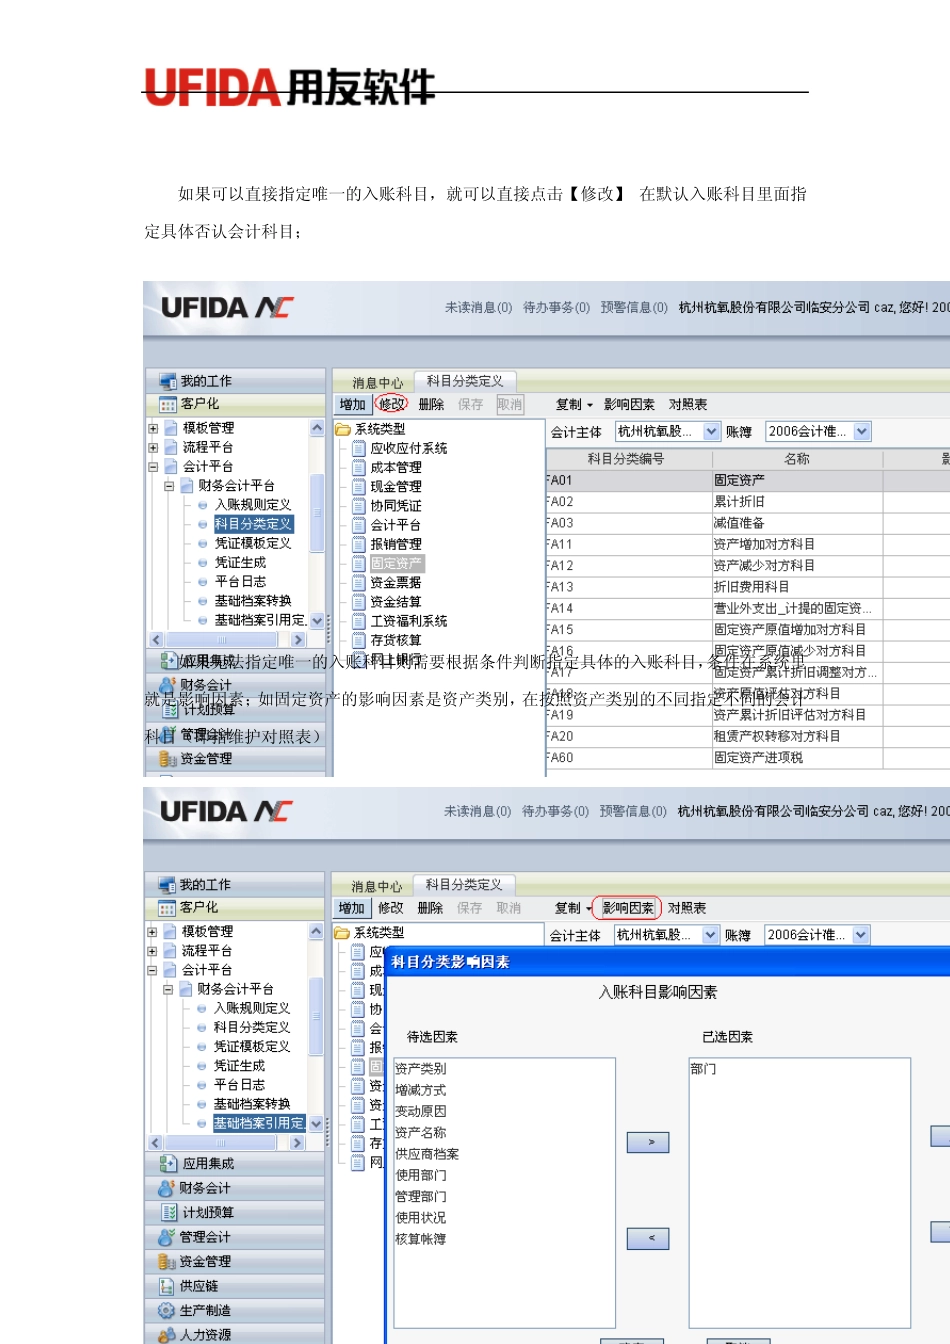
Task: Select 科目分类定义 tab in second screenshot
Action: click(x=464, y=884)
